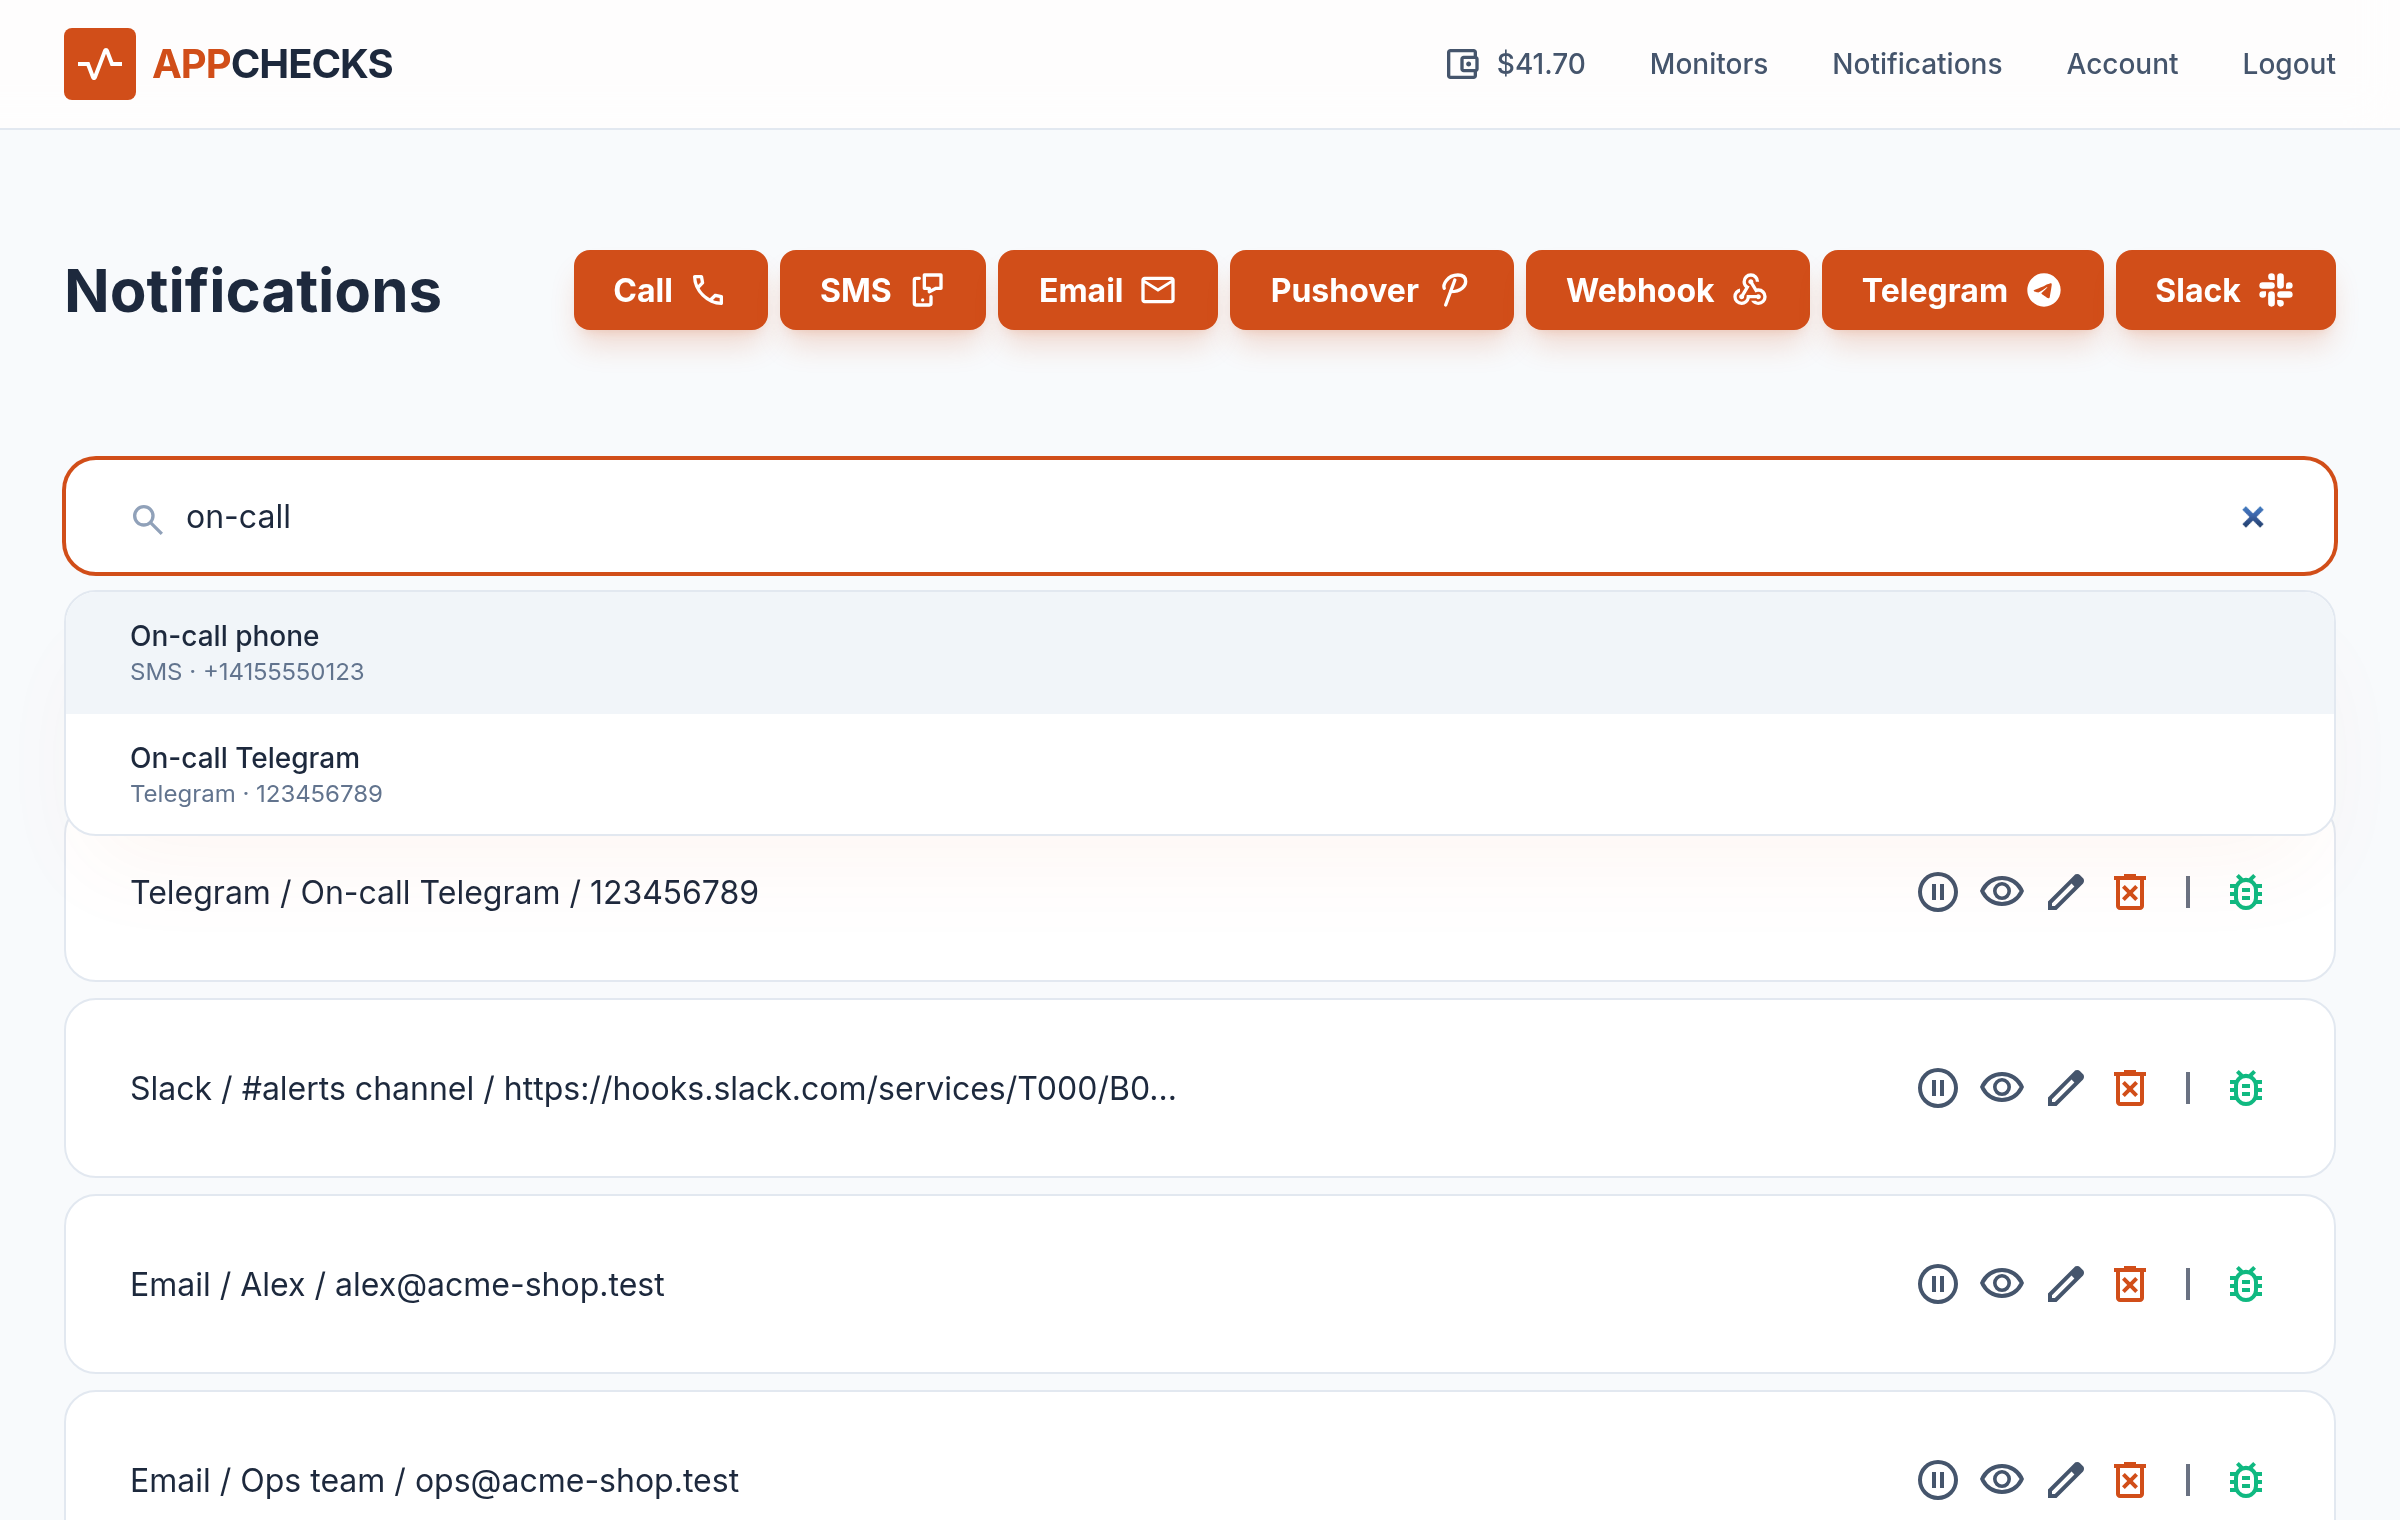2400x1520 pixels.
Task: View the Email Alex notification details
Action: point(2001,1284)
